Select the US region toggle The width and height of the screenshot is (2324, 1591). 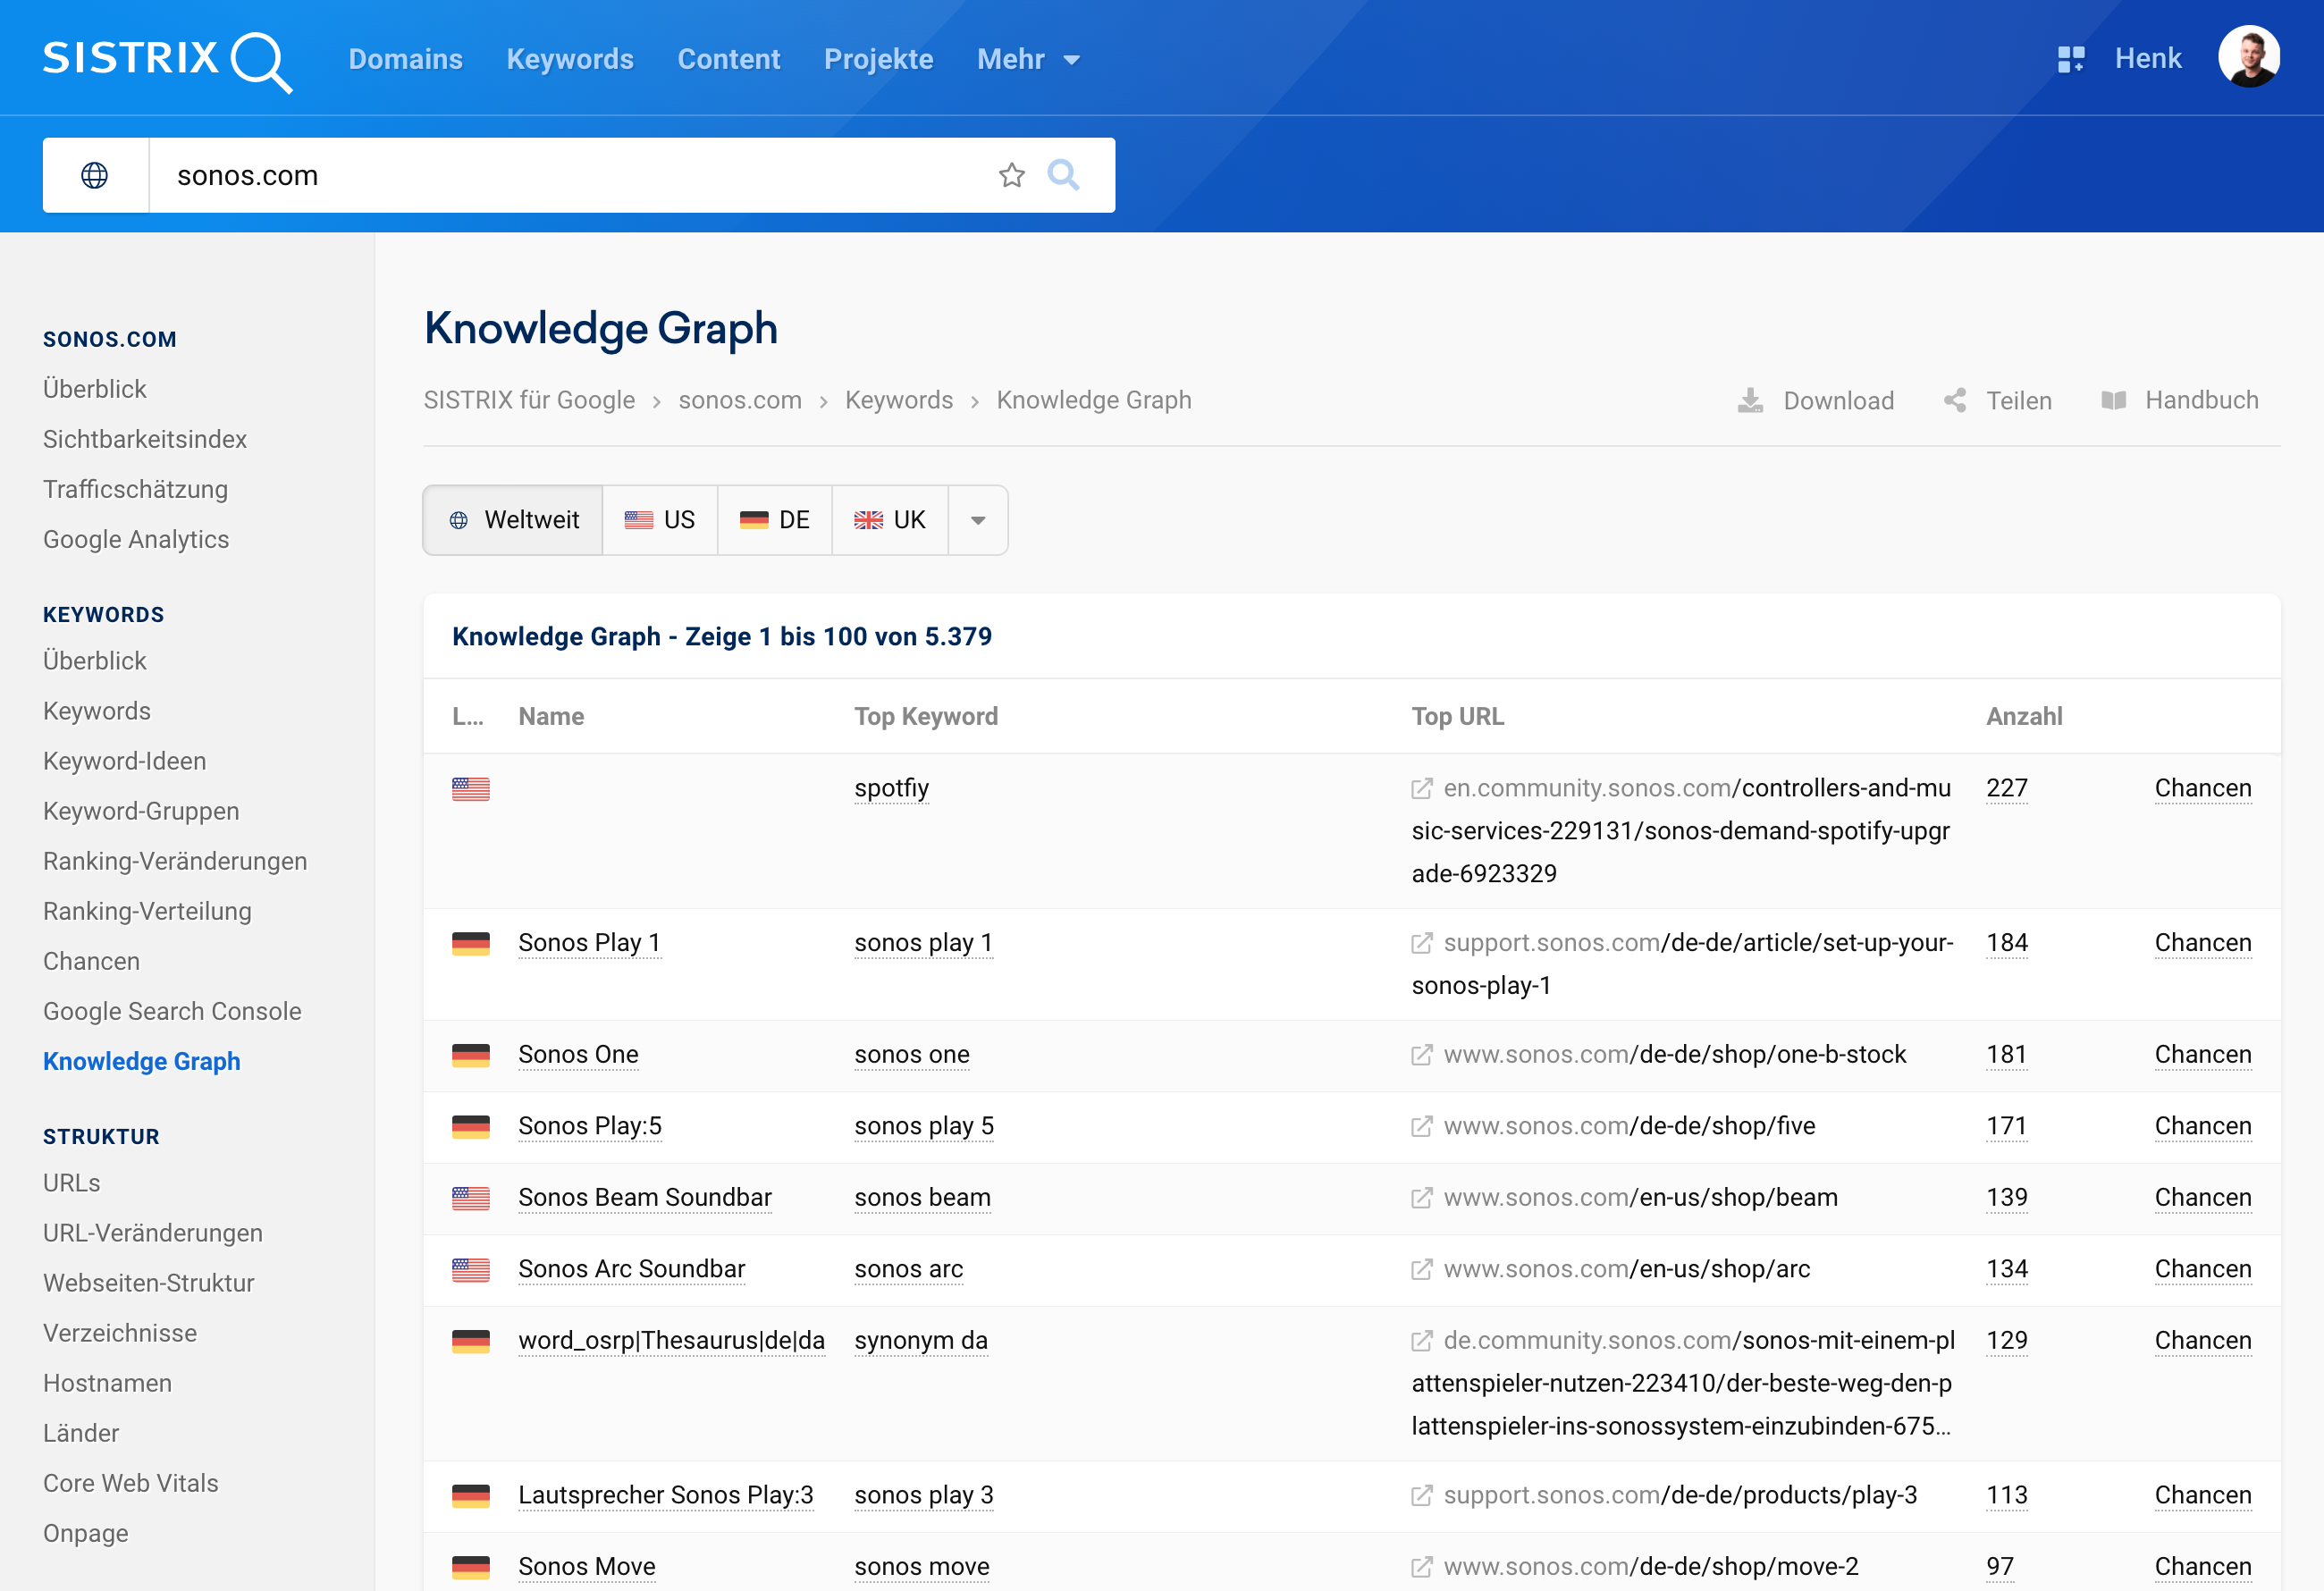tap(659, 519)
